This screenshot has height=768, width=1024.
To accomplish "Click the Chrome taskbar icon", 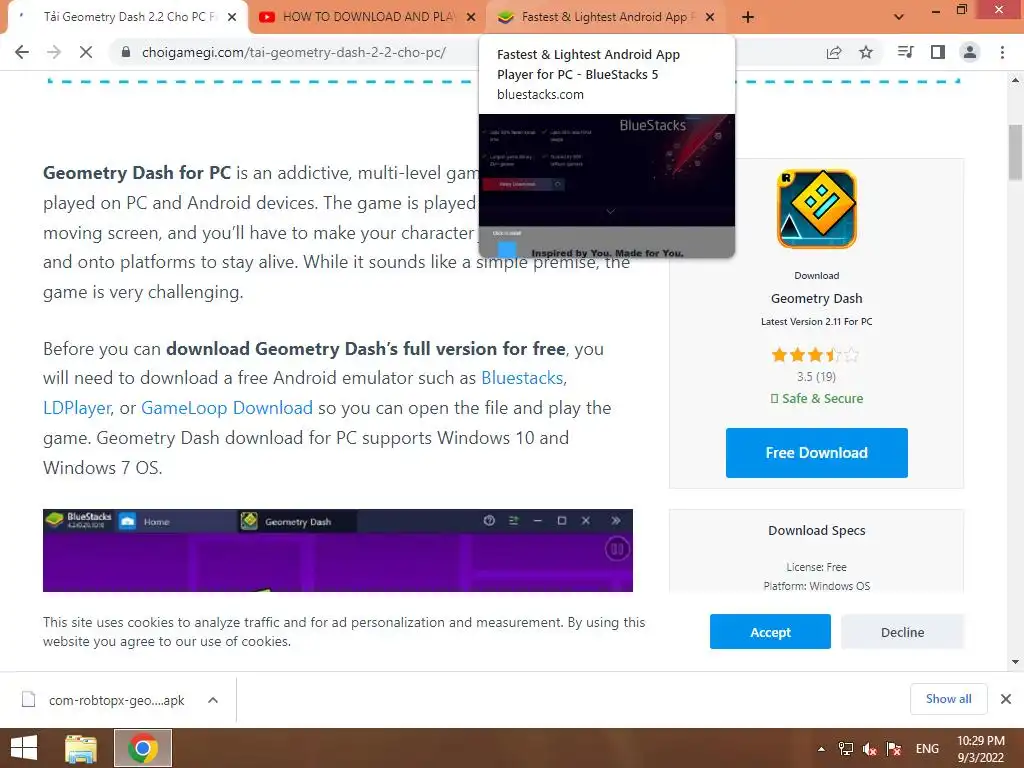I will (143, 748).
